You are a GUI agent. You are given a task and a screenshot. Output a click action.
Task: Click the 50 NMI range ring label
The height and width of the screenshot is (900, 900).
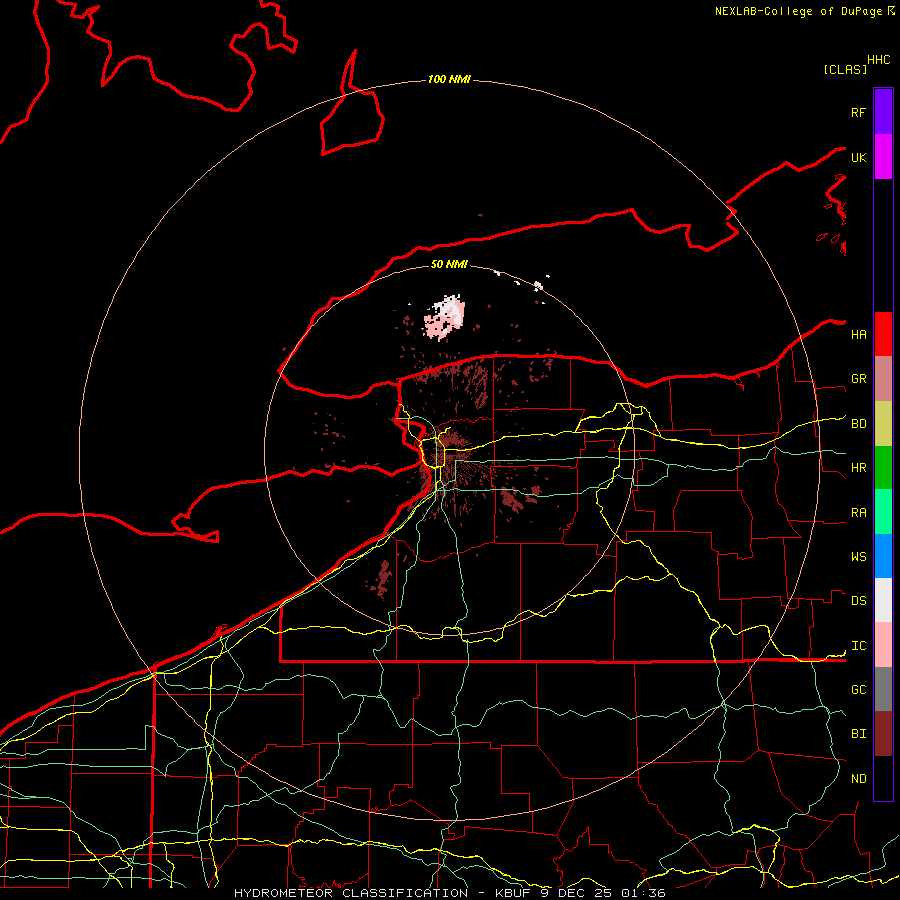click(x=449, y=264)
